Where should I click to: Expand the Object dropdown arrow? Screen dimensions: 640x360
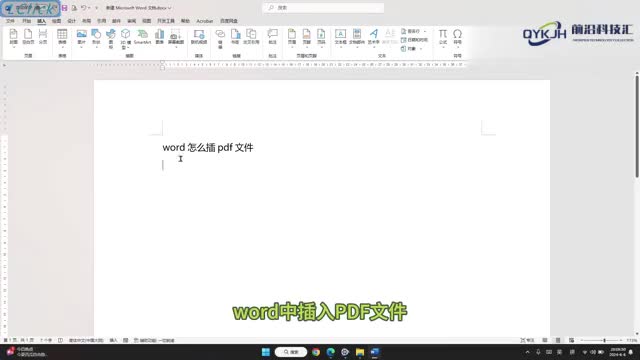coord(421,49)
